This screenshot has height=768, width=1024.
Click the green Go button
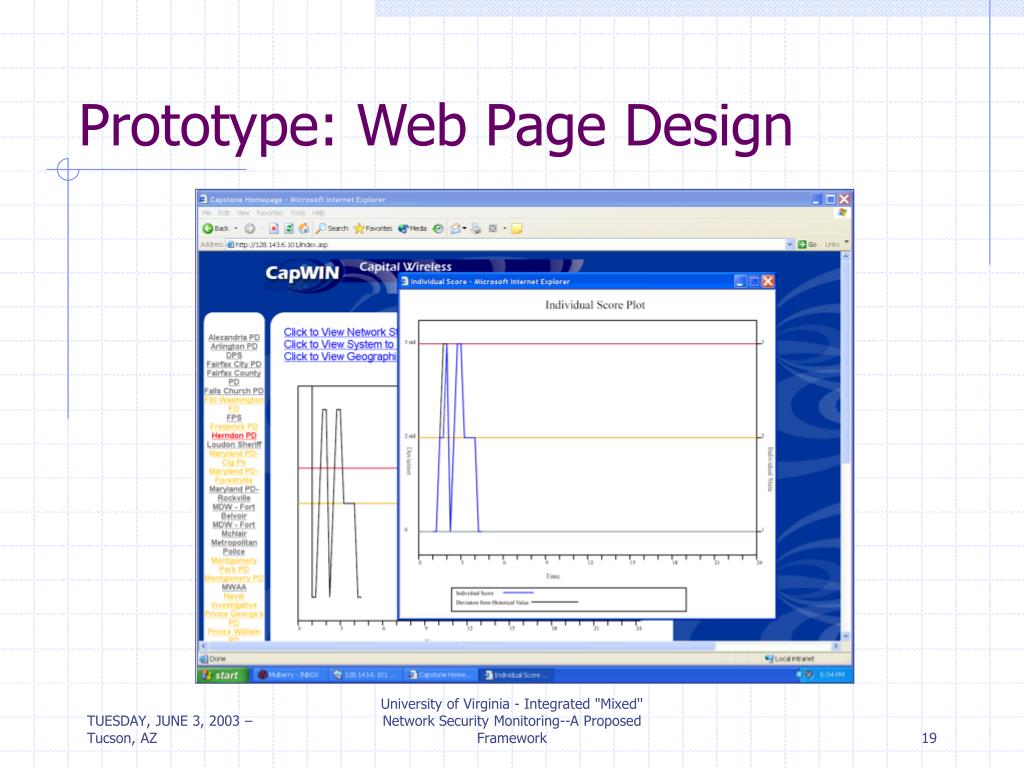point(807,244)
